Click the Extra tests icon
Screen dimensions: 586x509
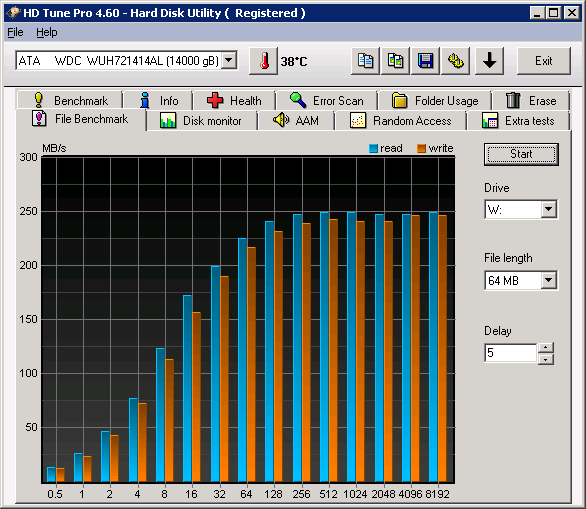point(490,121)
